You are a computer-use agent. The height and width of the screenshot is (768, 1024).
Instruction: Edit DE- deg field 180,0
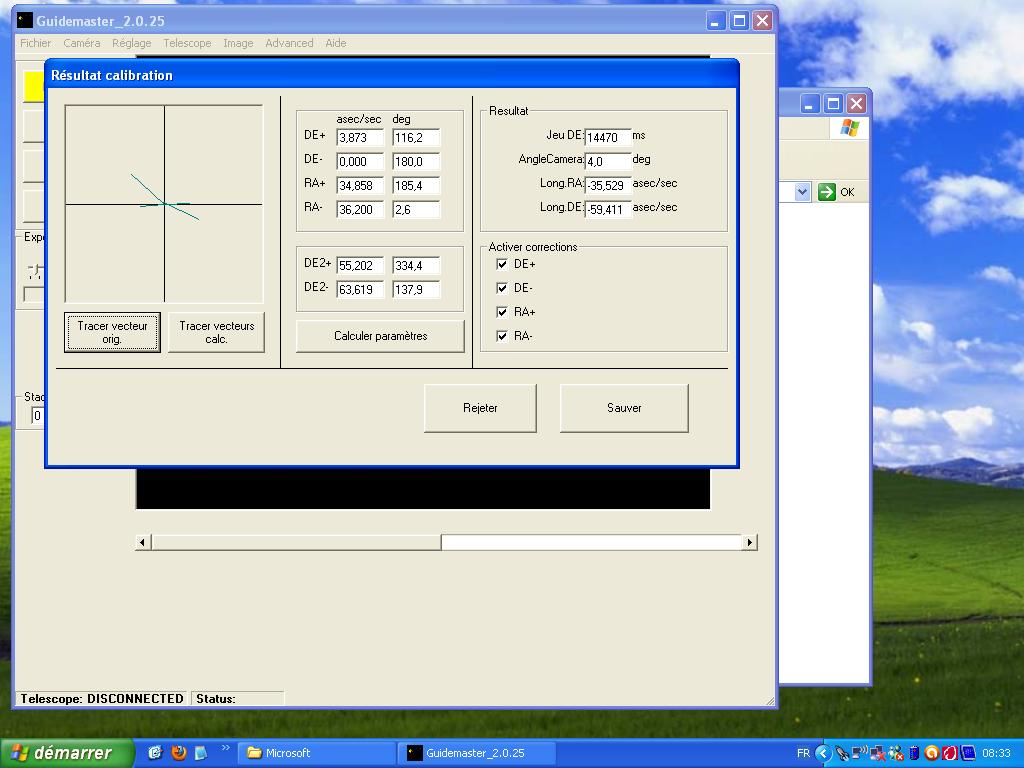(x=416, y=161)
